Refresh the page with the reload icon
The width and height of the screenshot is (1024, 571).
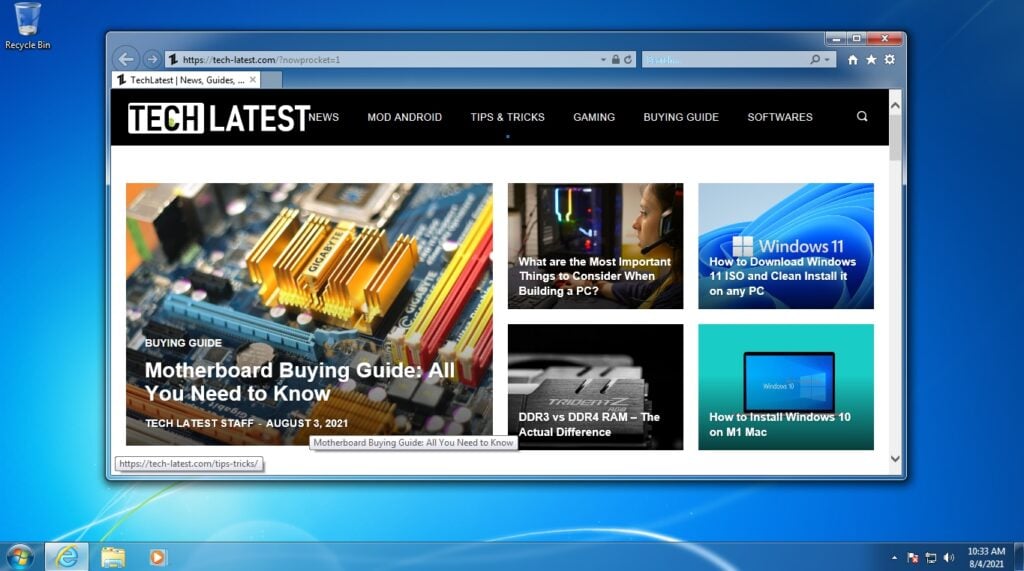point(628,59)
